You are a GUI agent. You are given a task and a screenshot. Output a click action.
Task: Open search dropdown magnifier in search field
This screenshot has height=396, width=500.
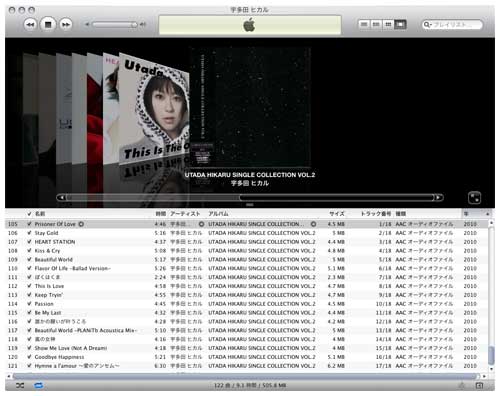427,25
